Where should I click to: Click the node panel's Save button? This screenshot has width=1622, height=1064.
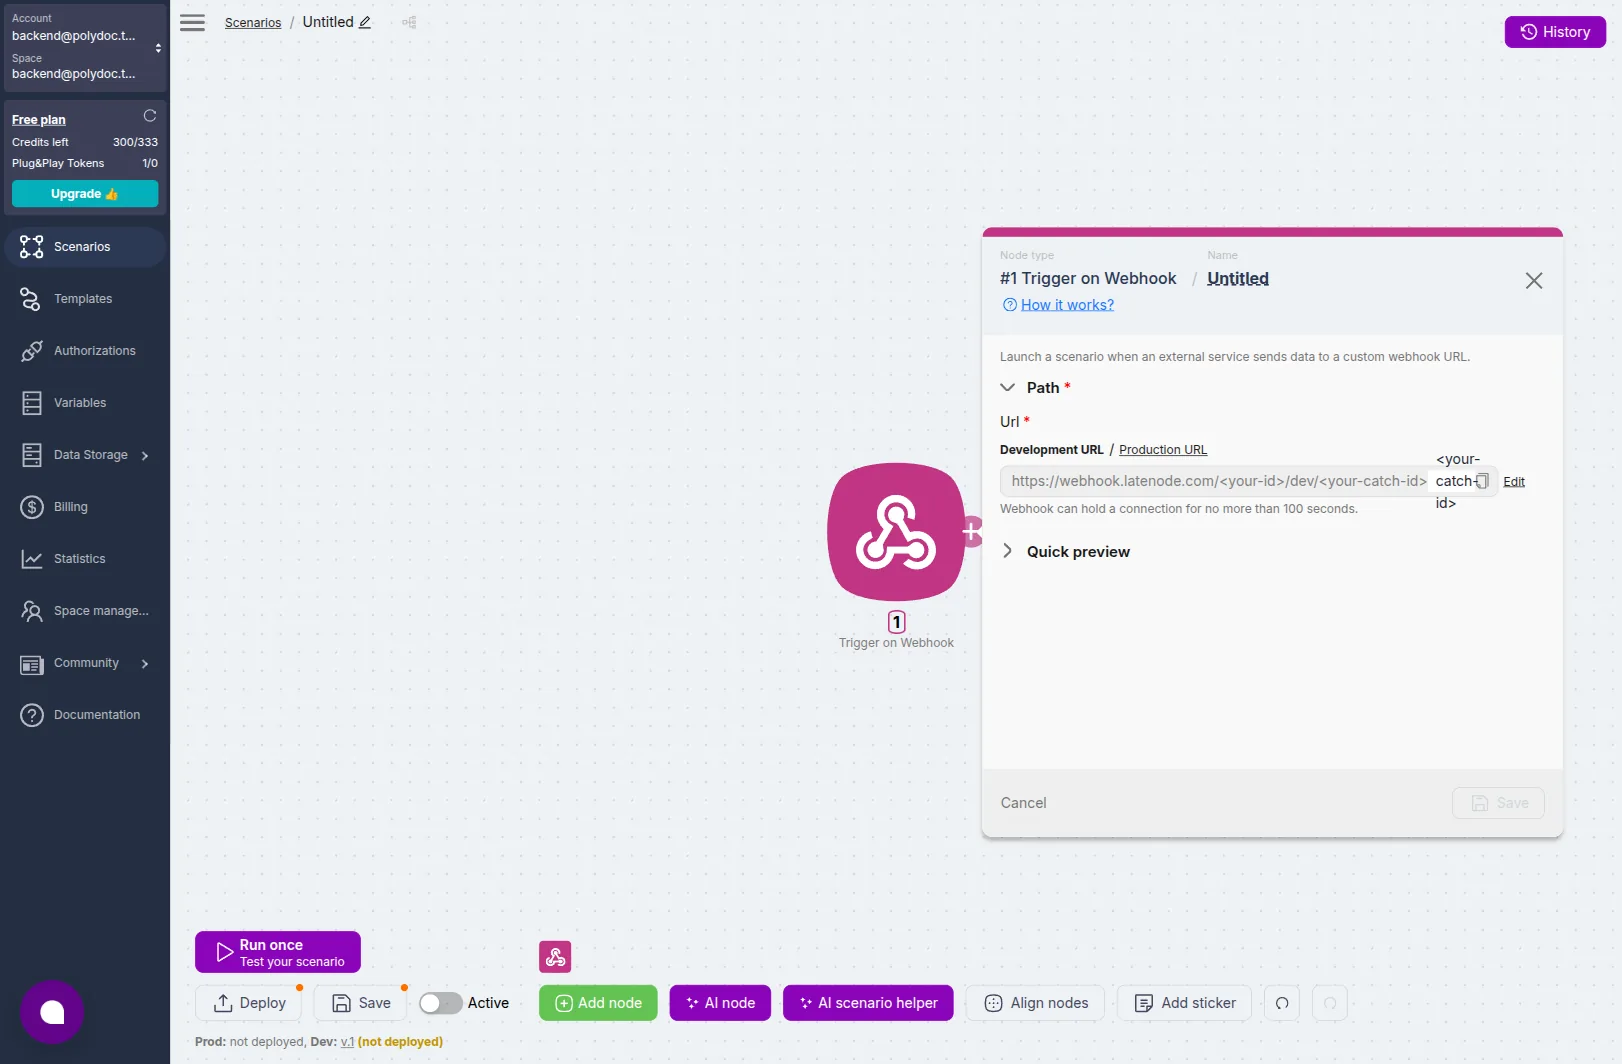[x=1498, y=803]
